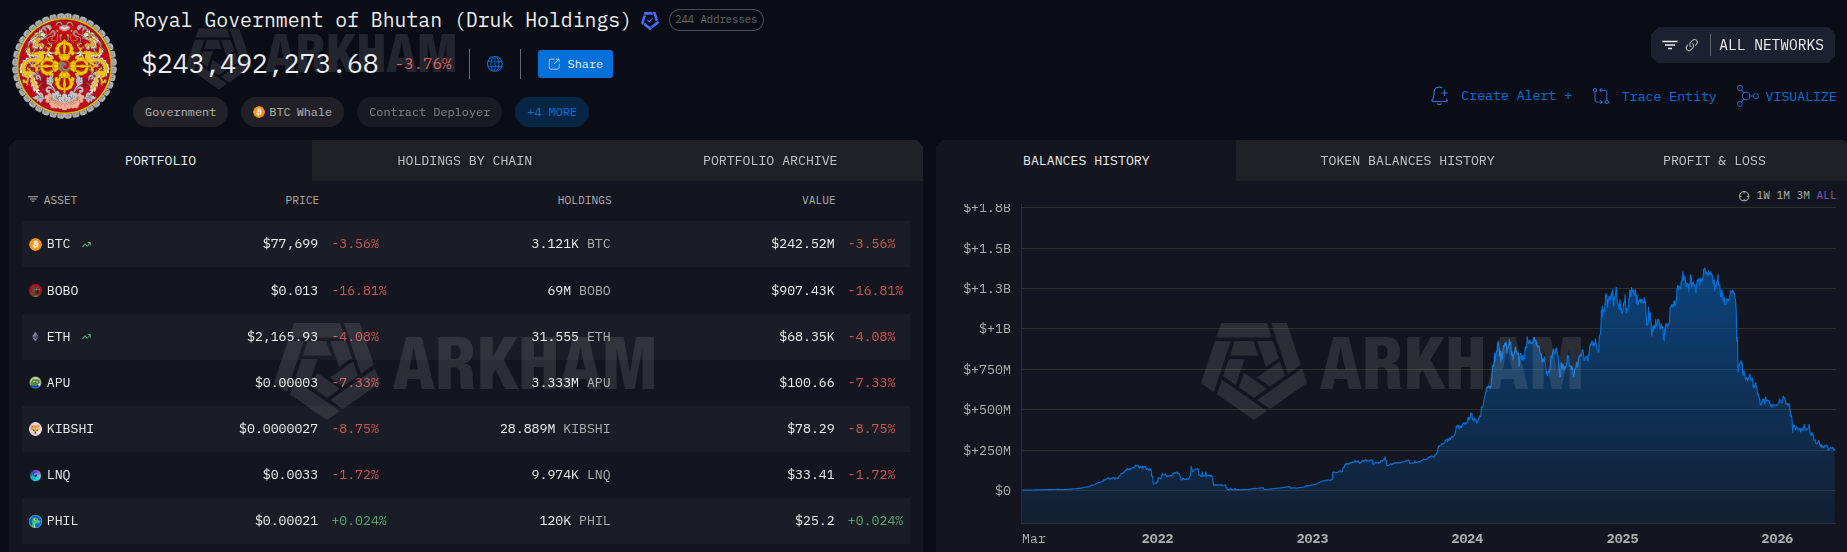Click the Create Alert + link
Image resolution: width=1847 pixels, height=552 pixels.
pos(1516,96)
